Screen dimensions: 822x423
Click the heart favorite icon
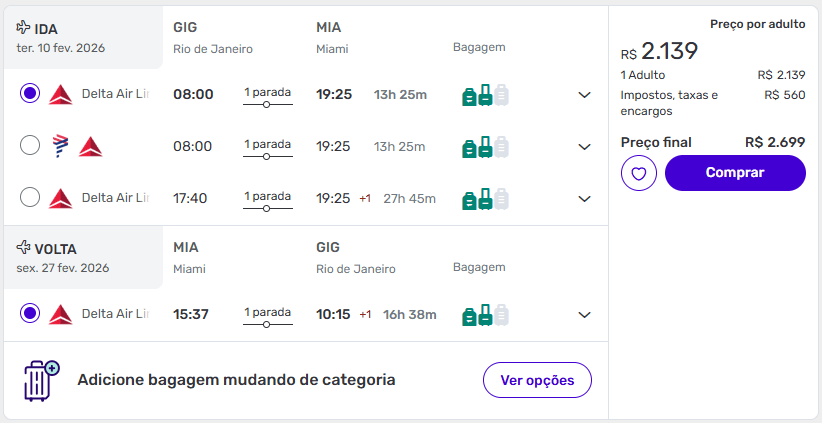tap(638, 173)
